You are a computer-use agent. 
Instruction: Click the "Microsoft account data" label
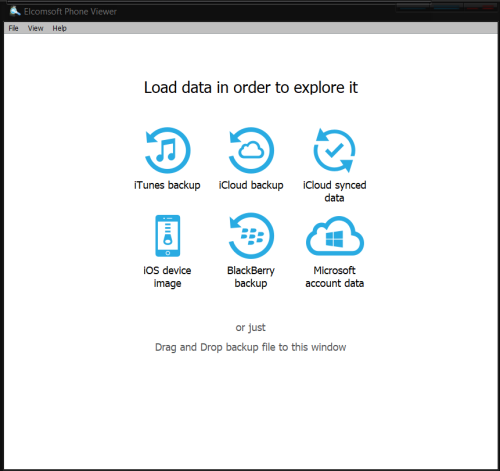coord(334,277)
